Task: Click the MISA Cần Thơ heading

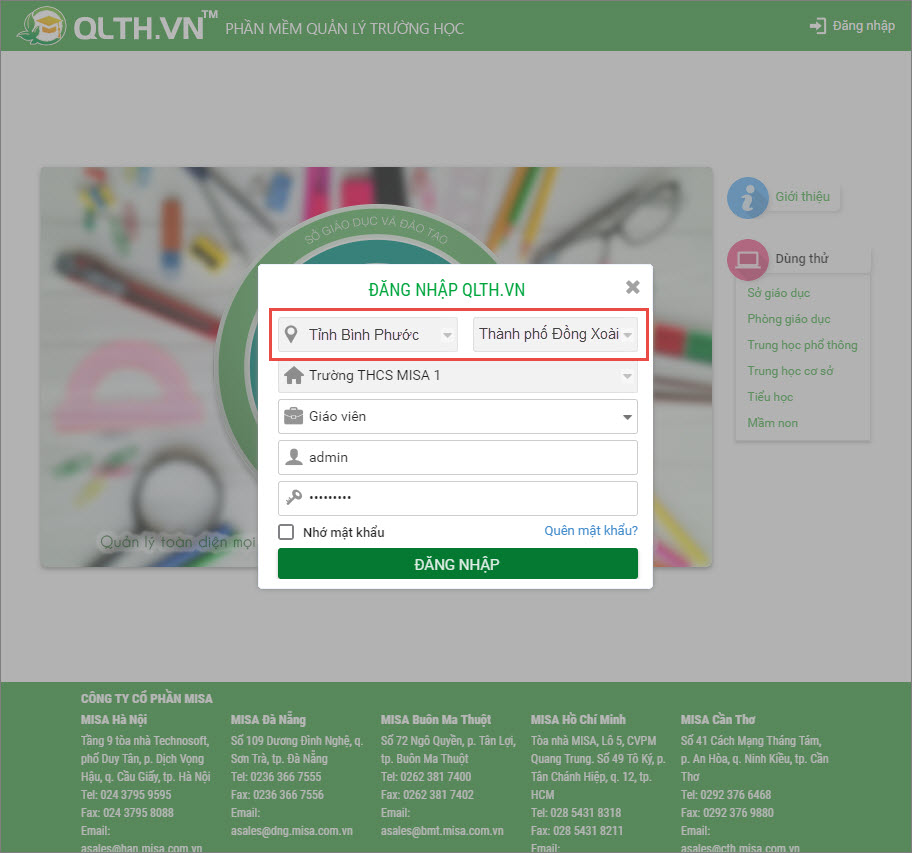Action: pyautogui.click(x=718, y=720)
